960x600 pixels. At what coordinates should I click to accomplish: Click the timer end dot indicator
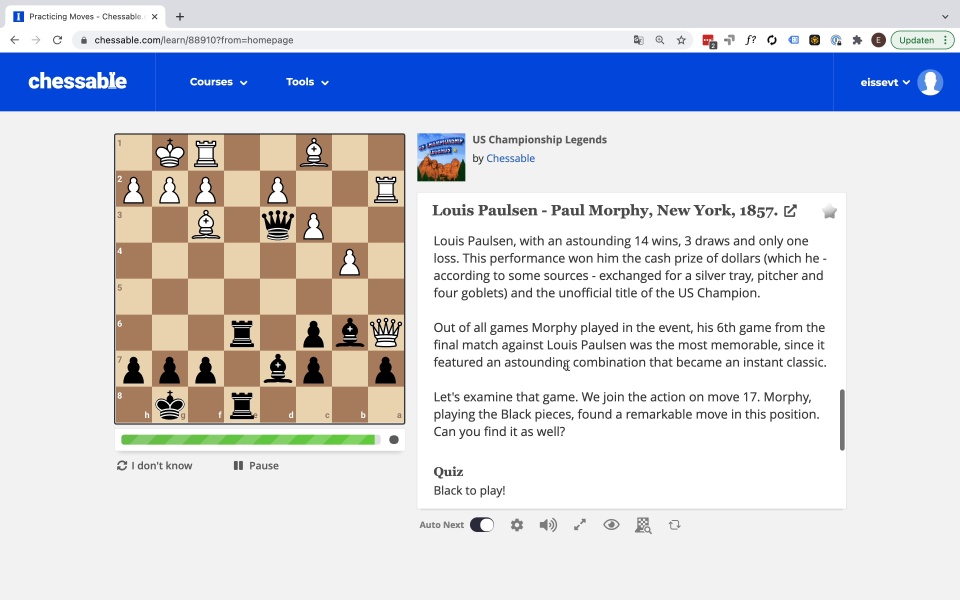[394, 440]
